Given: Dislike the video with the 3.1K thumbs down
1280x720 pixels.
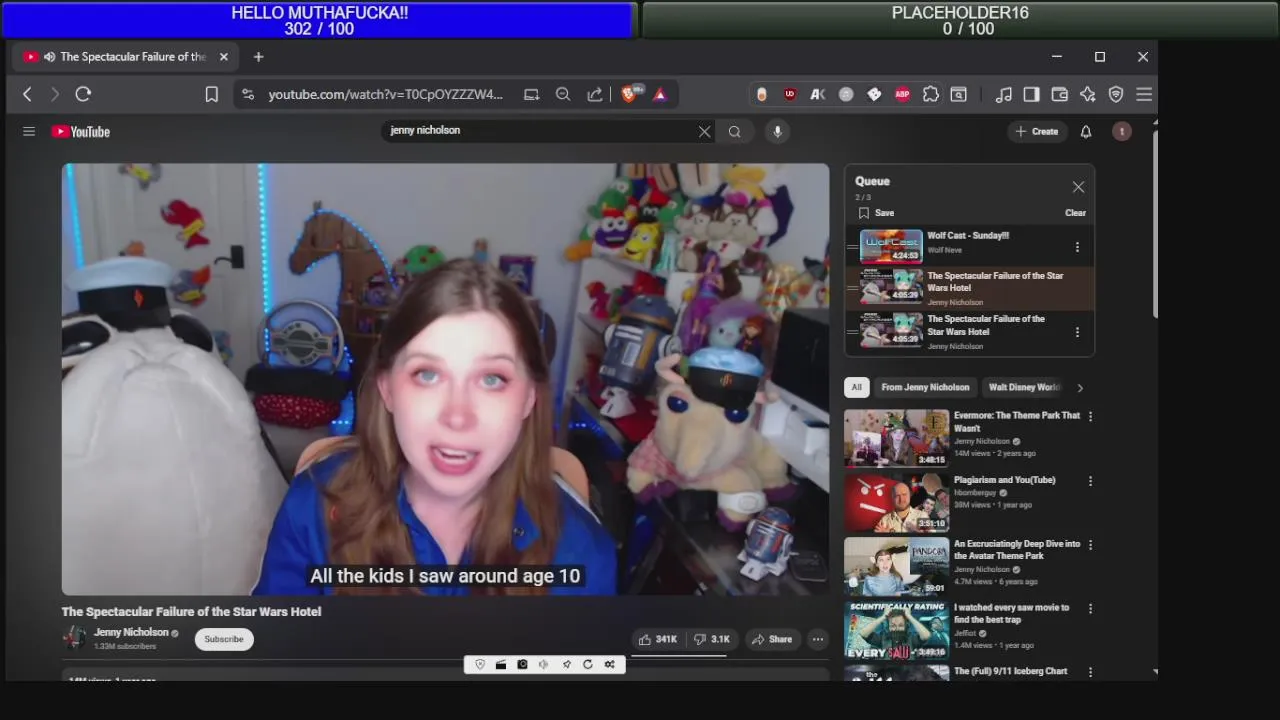Looking at the screenshot, I should [x=712, y=639].
